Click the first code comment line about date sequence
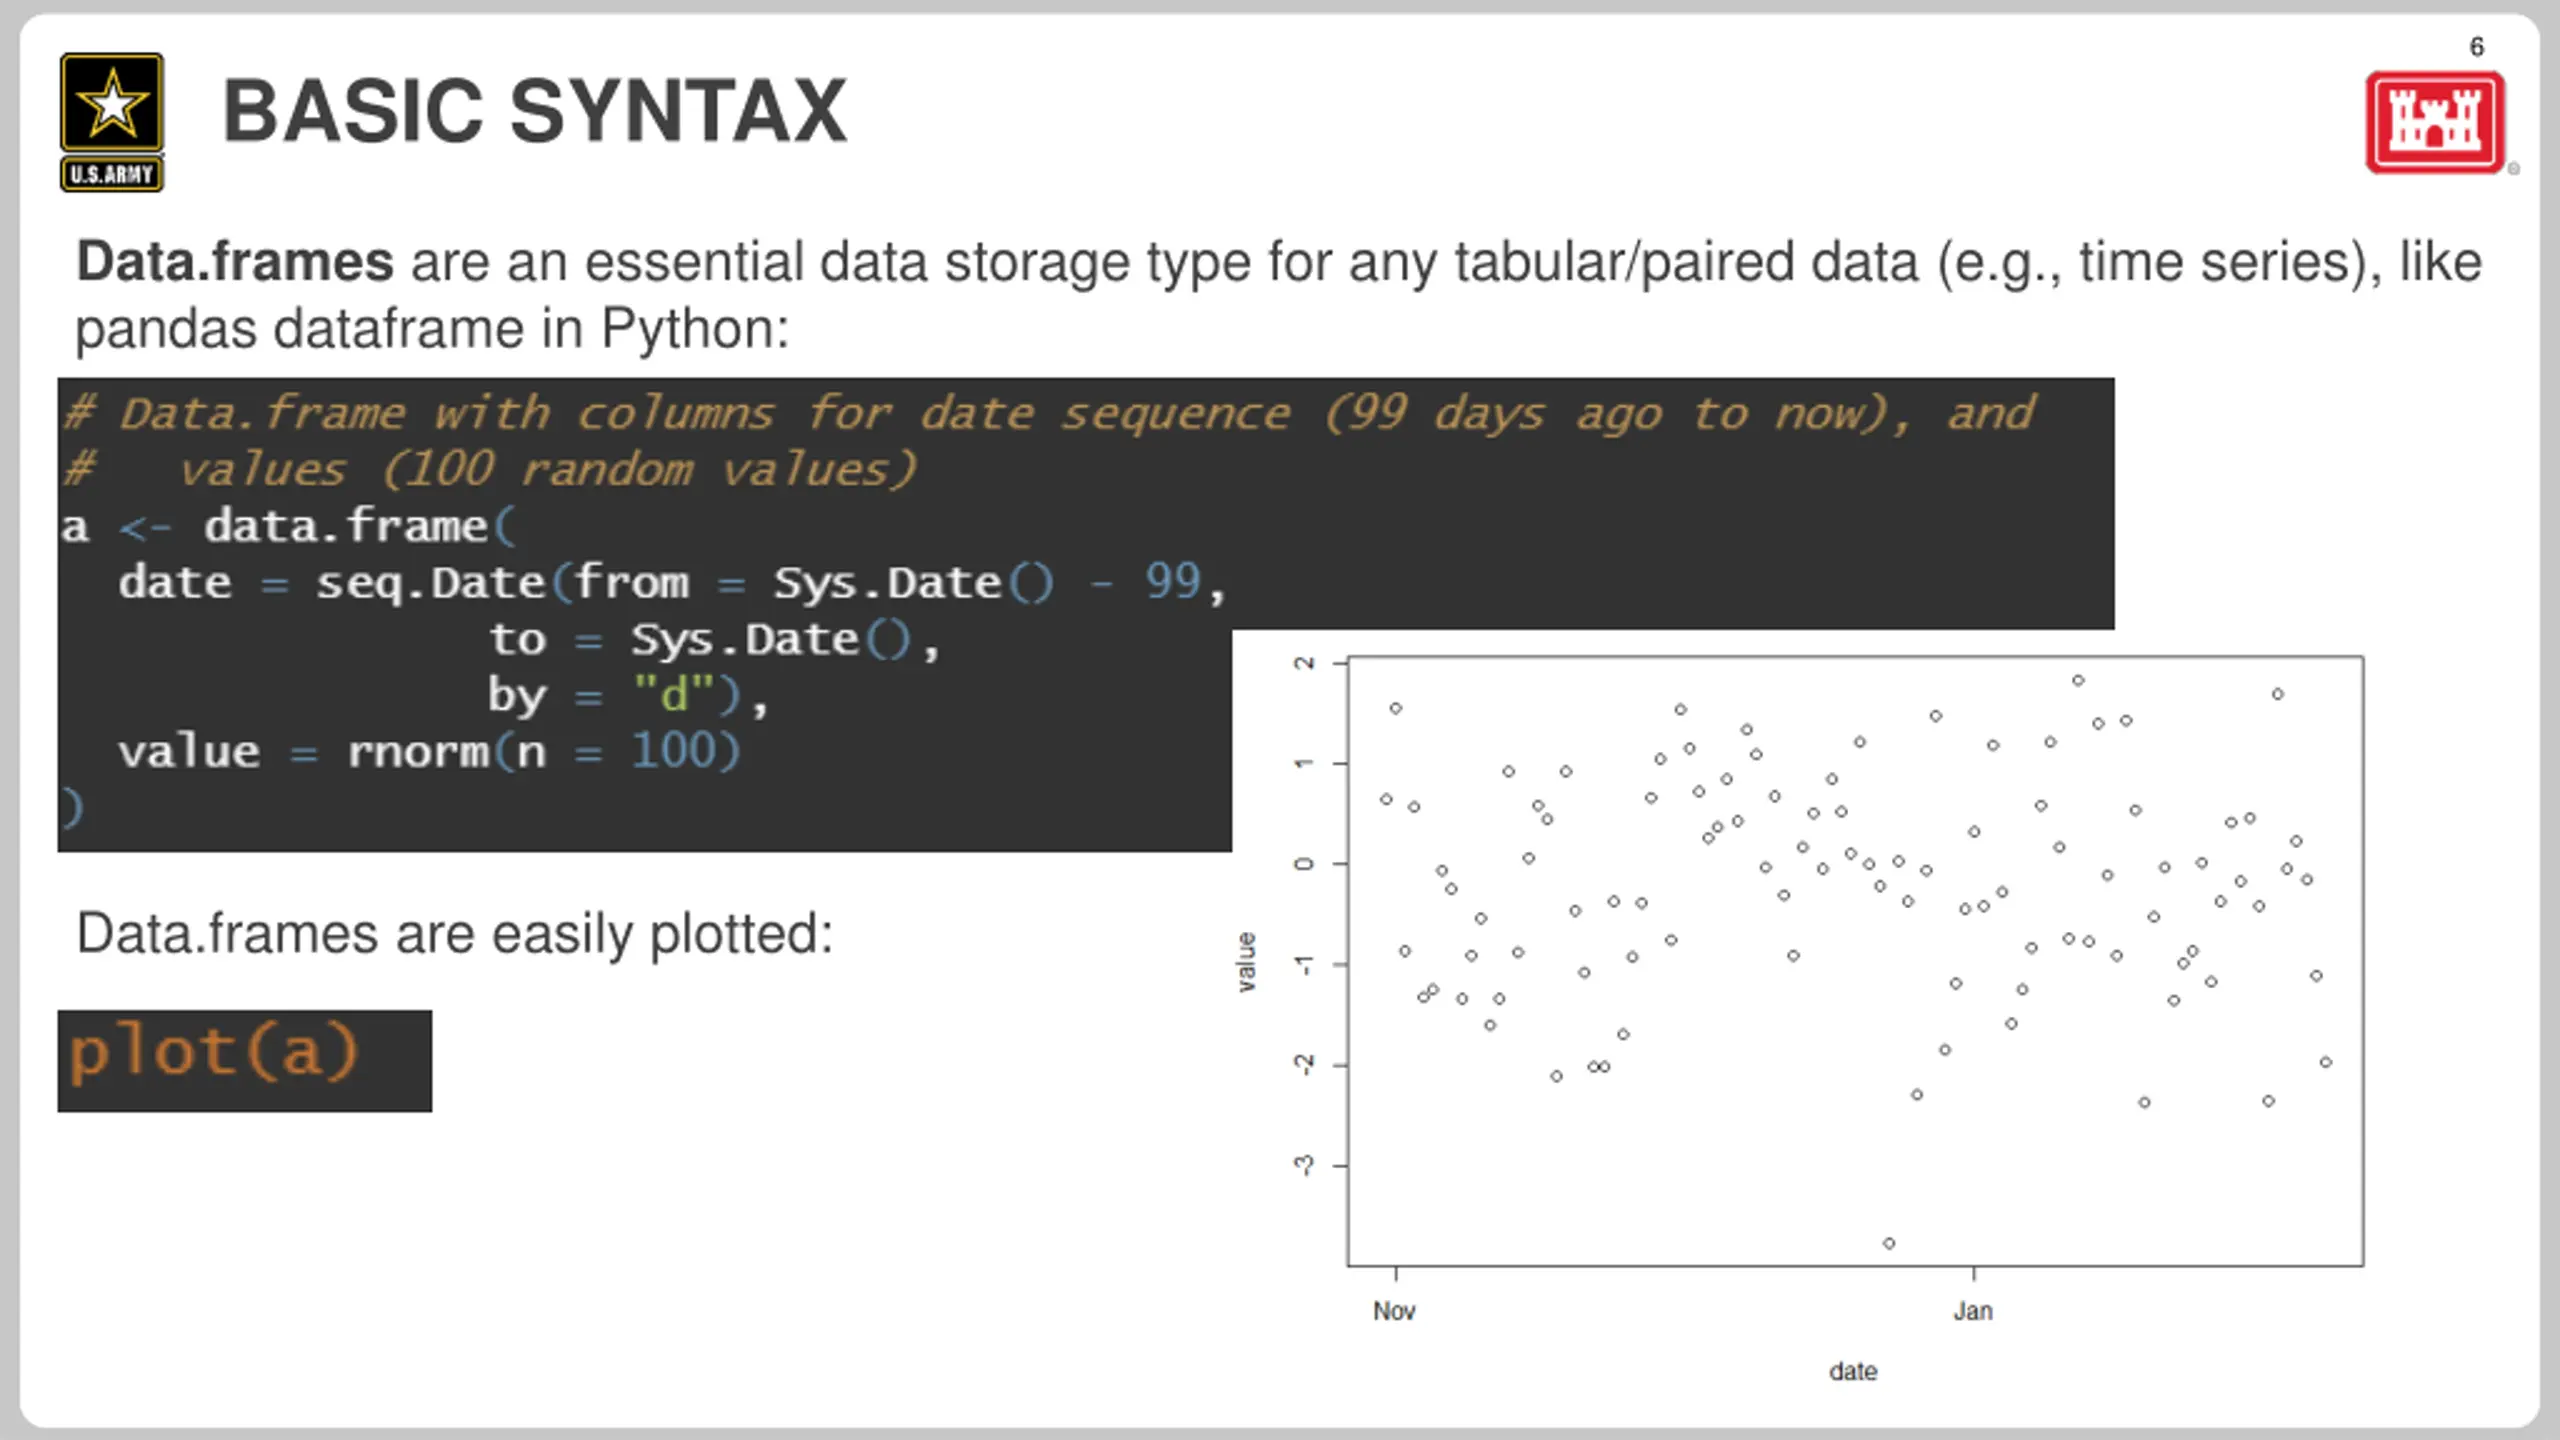2560x1440 pixels. pyautogui.click(x=1049, y=414)
